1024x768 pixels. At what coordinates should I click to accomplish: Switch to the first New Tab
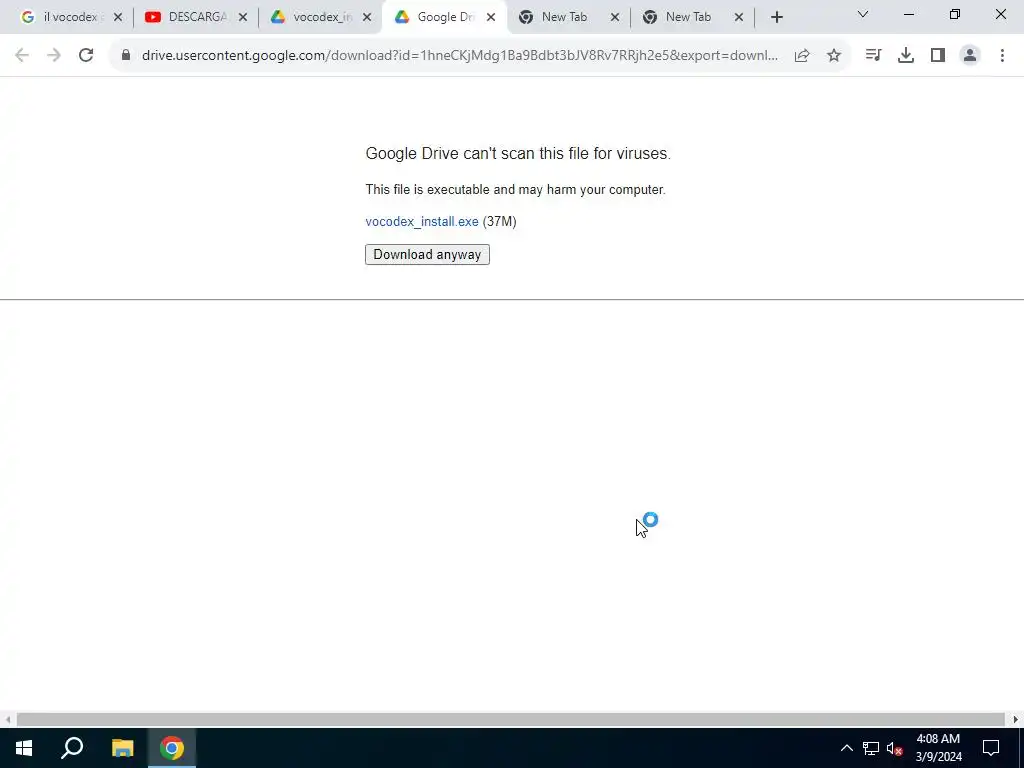tap(556, 17)
